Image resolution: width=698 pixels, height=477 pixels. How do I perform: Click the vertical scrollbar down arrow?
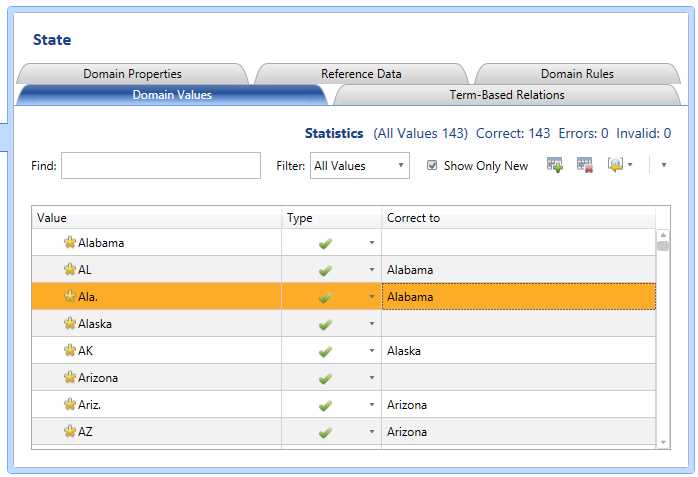[662, 442]
